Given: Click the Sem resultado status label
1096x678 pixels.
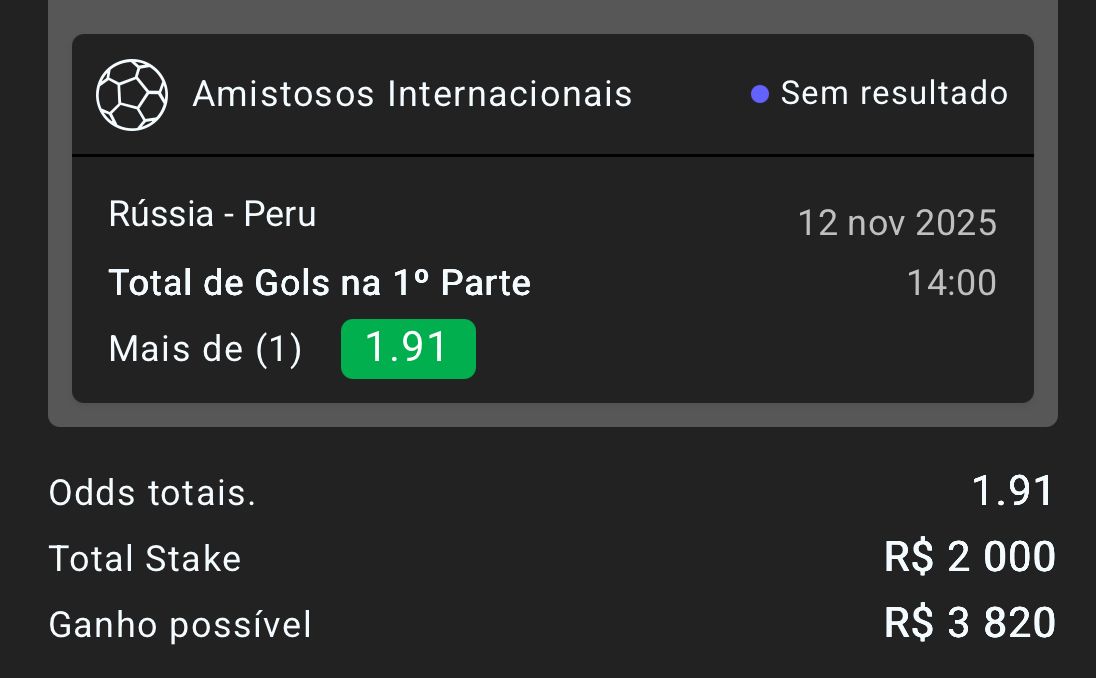Looking at the screenshot, I should tap(894, 93).
